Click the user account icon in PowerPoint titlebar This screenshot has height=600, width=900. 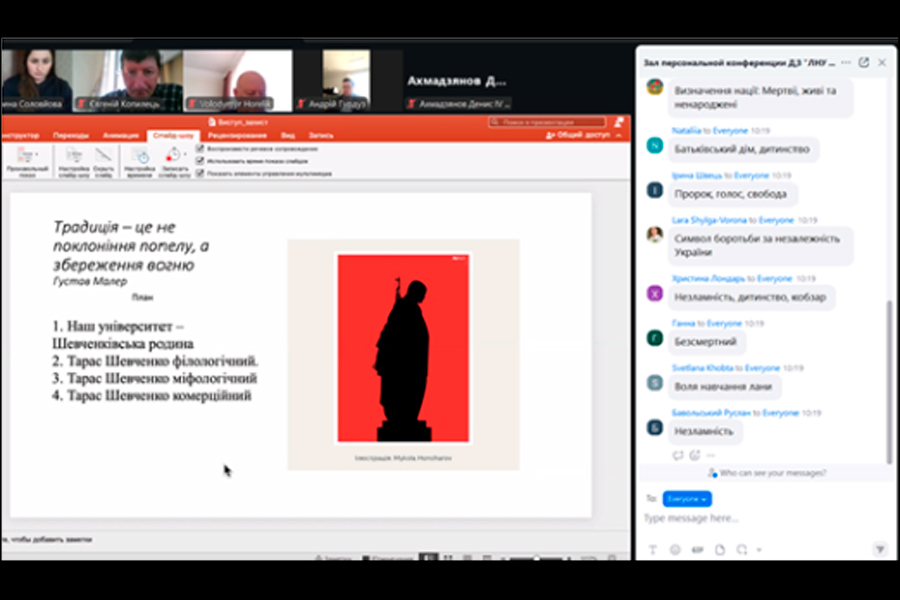[x=619, y=122]
